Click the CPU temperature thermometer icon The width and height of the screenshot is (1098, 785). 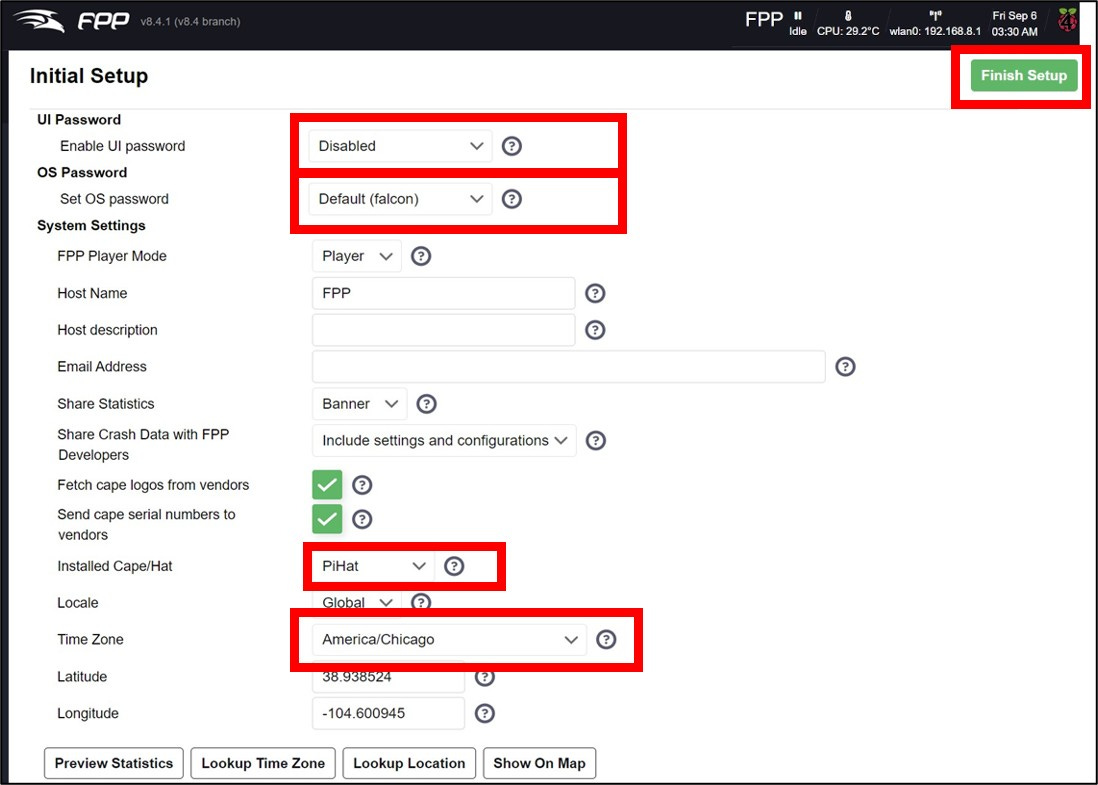pyautogui.click(x=847, y=15)
